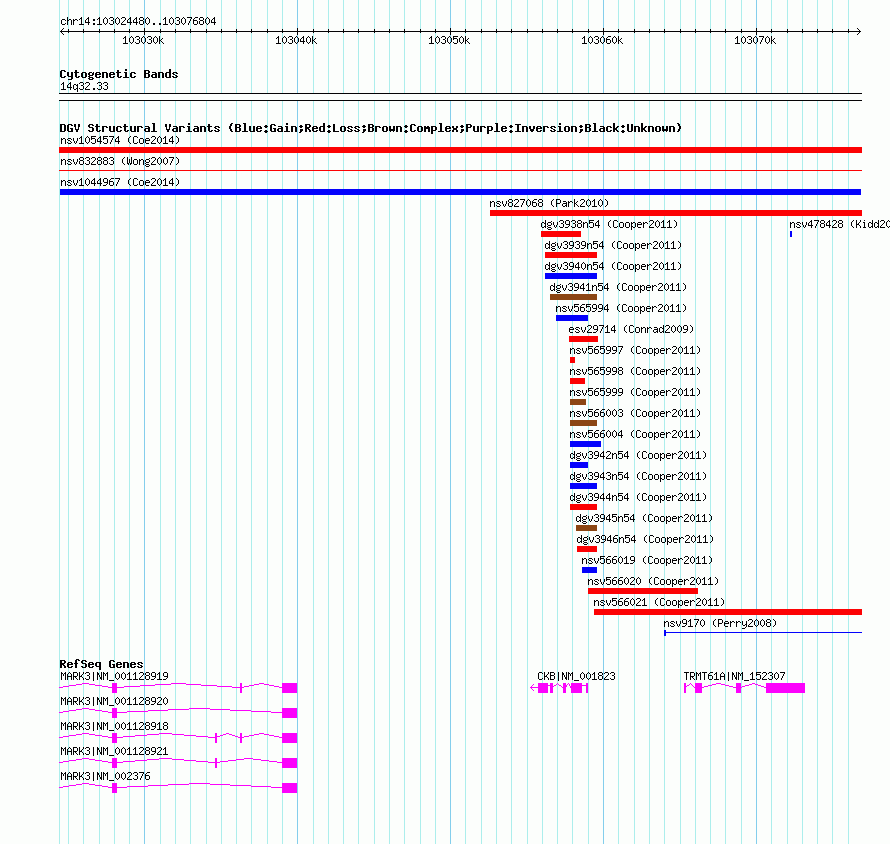Open dgv3945n54 (Cooper2011) variant
The image size is (890, 844).
coord(644,518)
